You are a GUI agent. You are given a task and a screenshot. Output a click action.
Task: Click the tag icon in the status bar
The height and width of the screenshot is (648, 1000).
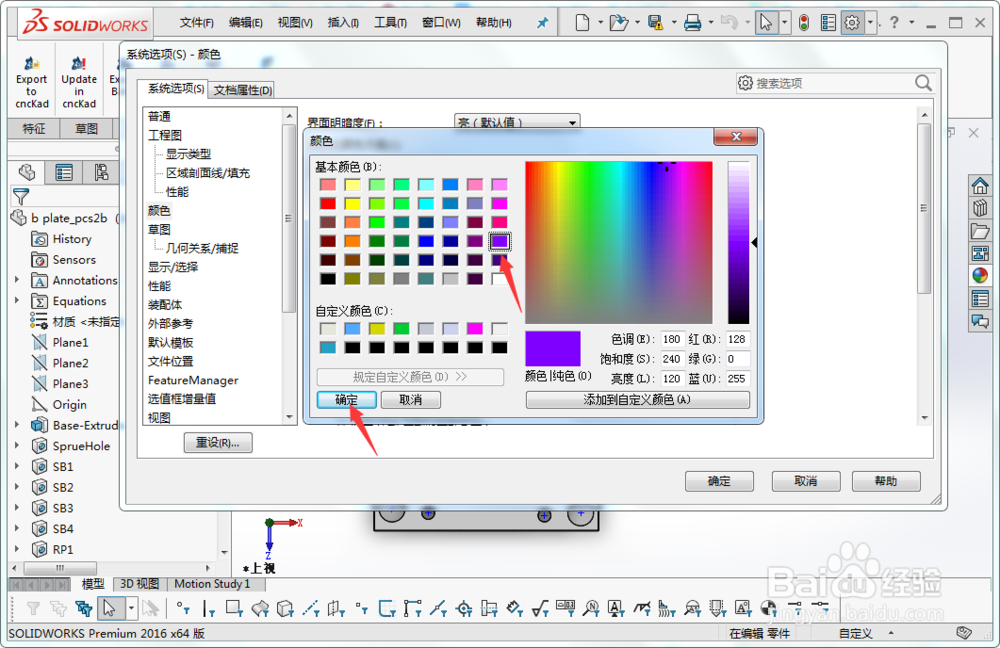[x=964, y=633]
